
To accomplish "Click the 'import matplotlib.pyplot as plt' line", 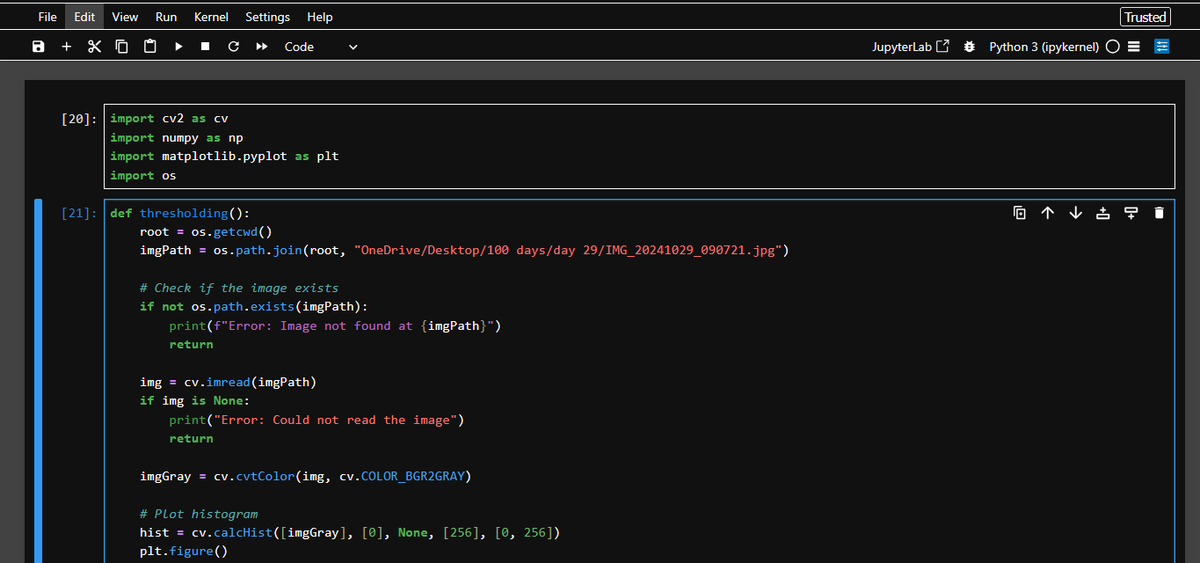I will [224, 157].
